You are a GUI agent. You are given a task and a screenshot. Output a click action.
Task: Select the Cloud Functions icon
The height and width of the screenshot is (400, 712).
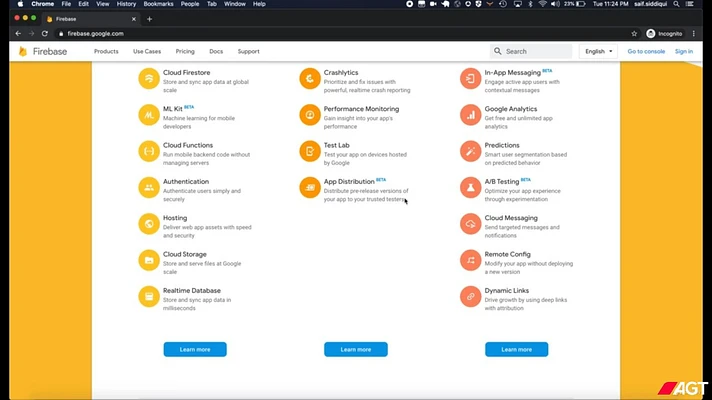[149, 151]
